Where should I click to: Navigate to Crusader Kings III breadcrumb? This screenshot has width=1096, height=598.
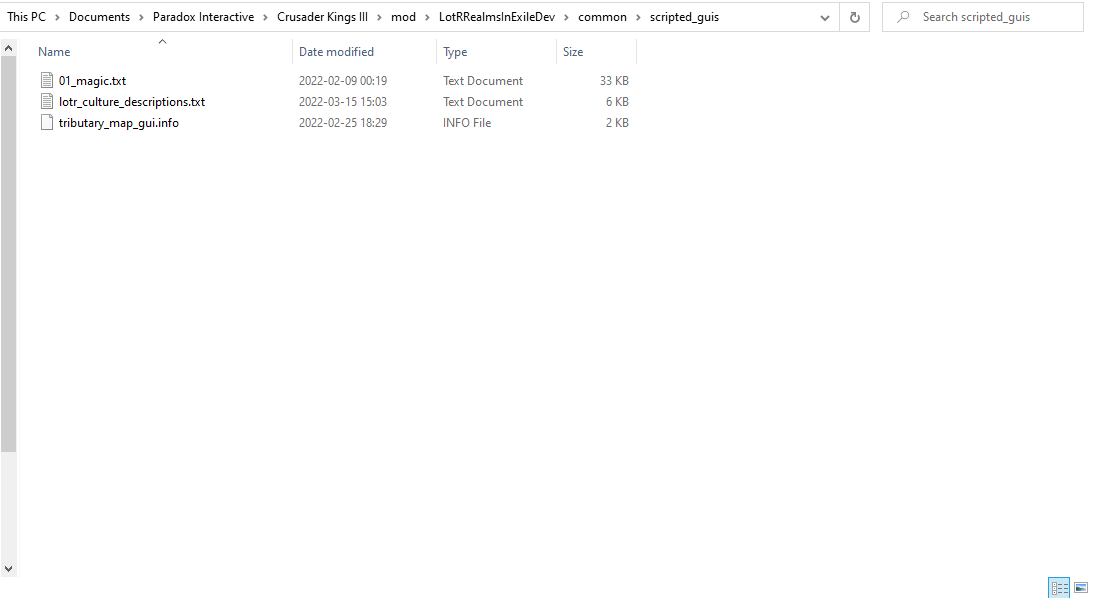322,17
